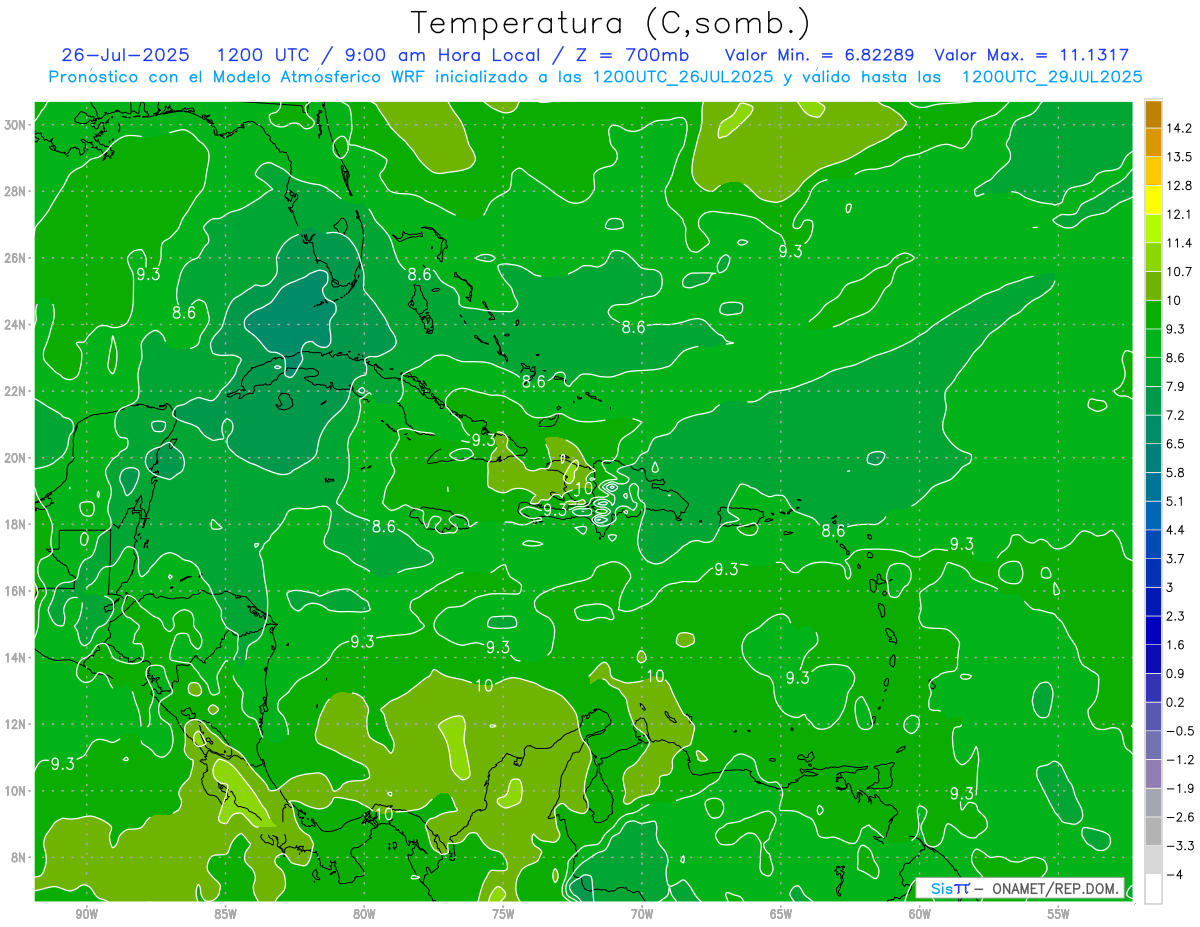The height and width of the screenshot is (927, 1200).
Task: Click the 10.7 value on the colorbar
Action: (1180, 272)
